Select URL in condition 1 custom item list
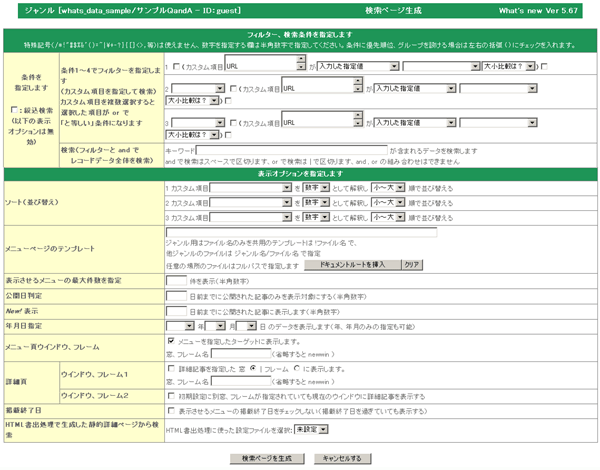This screenshot has width=600, height=470. click(x=260, y=67)
